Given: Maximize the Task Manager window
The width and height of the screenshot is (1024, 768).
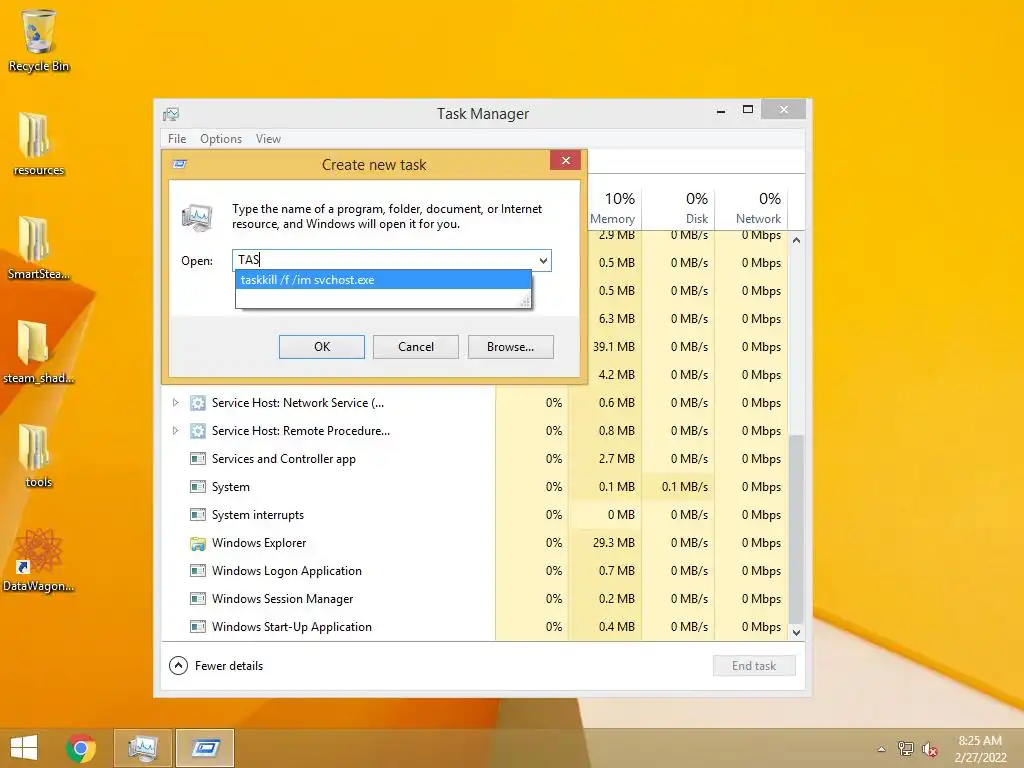Looking at the screenshot, I should pyautogui.click(x=748, y=110).
